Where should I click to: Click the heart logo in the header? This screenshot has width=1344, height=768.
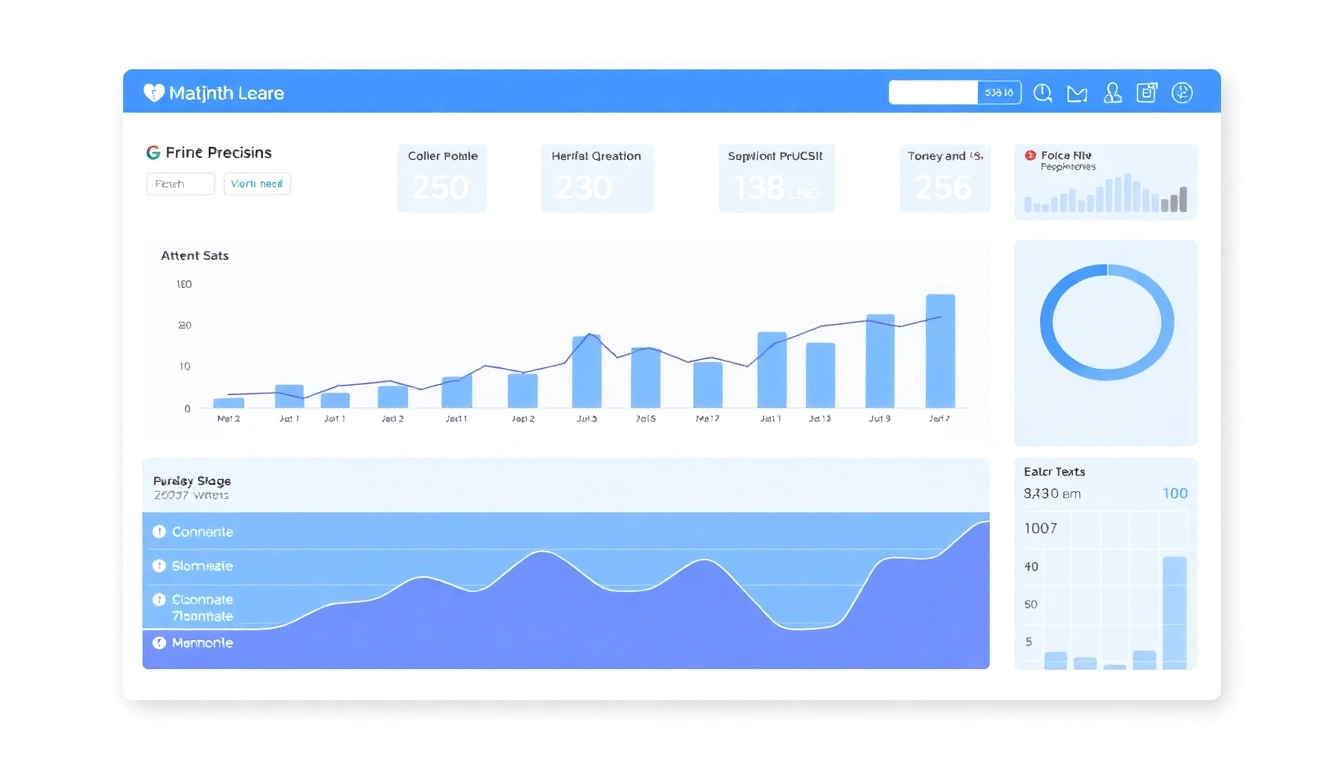pos(152,92)
